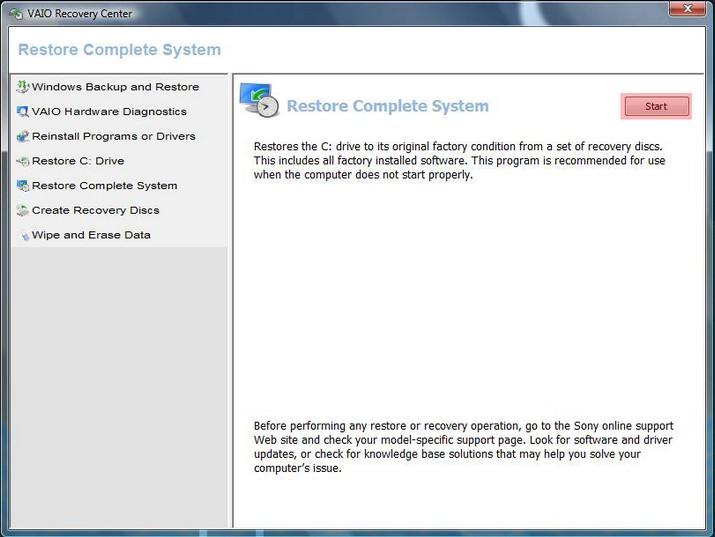Go to Reinstall Programs or Drivers
This screenshot has height=537, width=715.
(x=113, y=136)
